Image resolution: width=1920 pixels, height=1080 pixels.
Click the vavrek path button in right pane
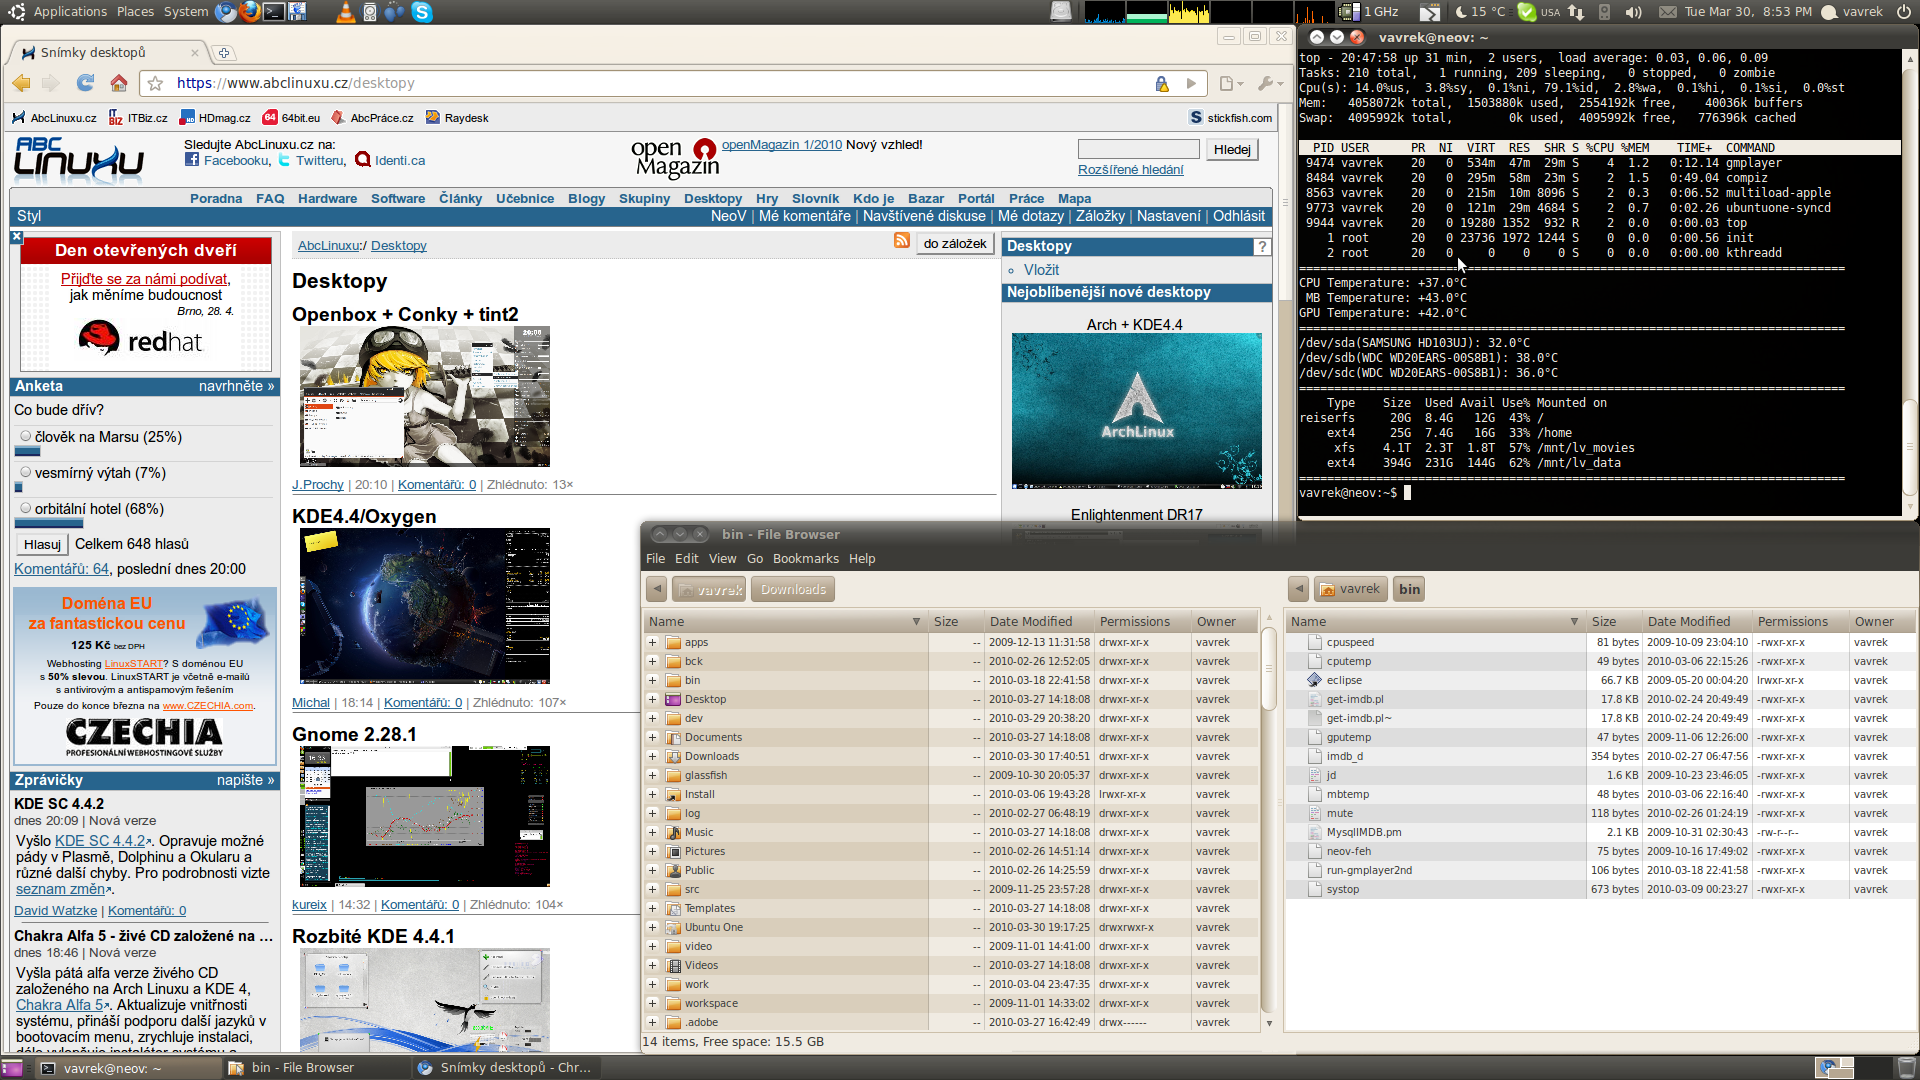pyautogui.click(x=1350, y=590)
